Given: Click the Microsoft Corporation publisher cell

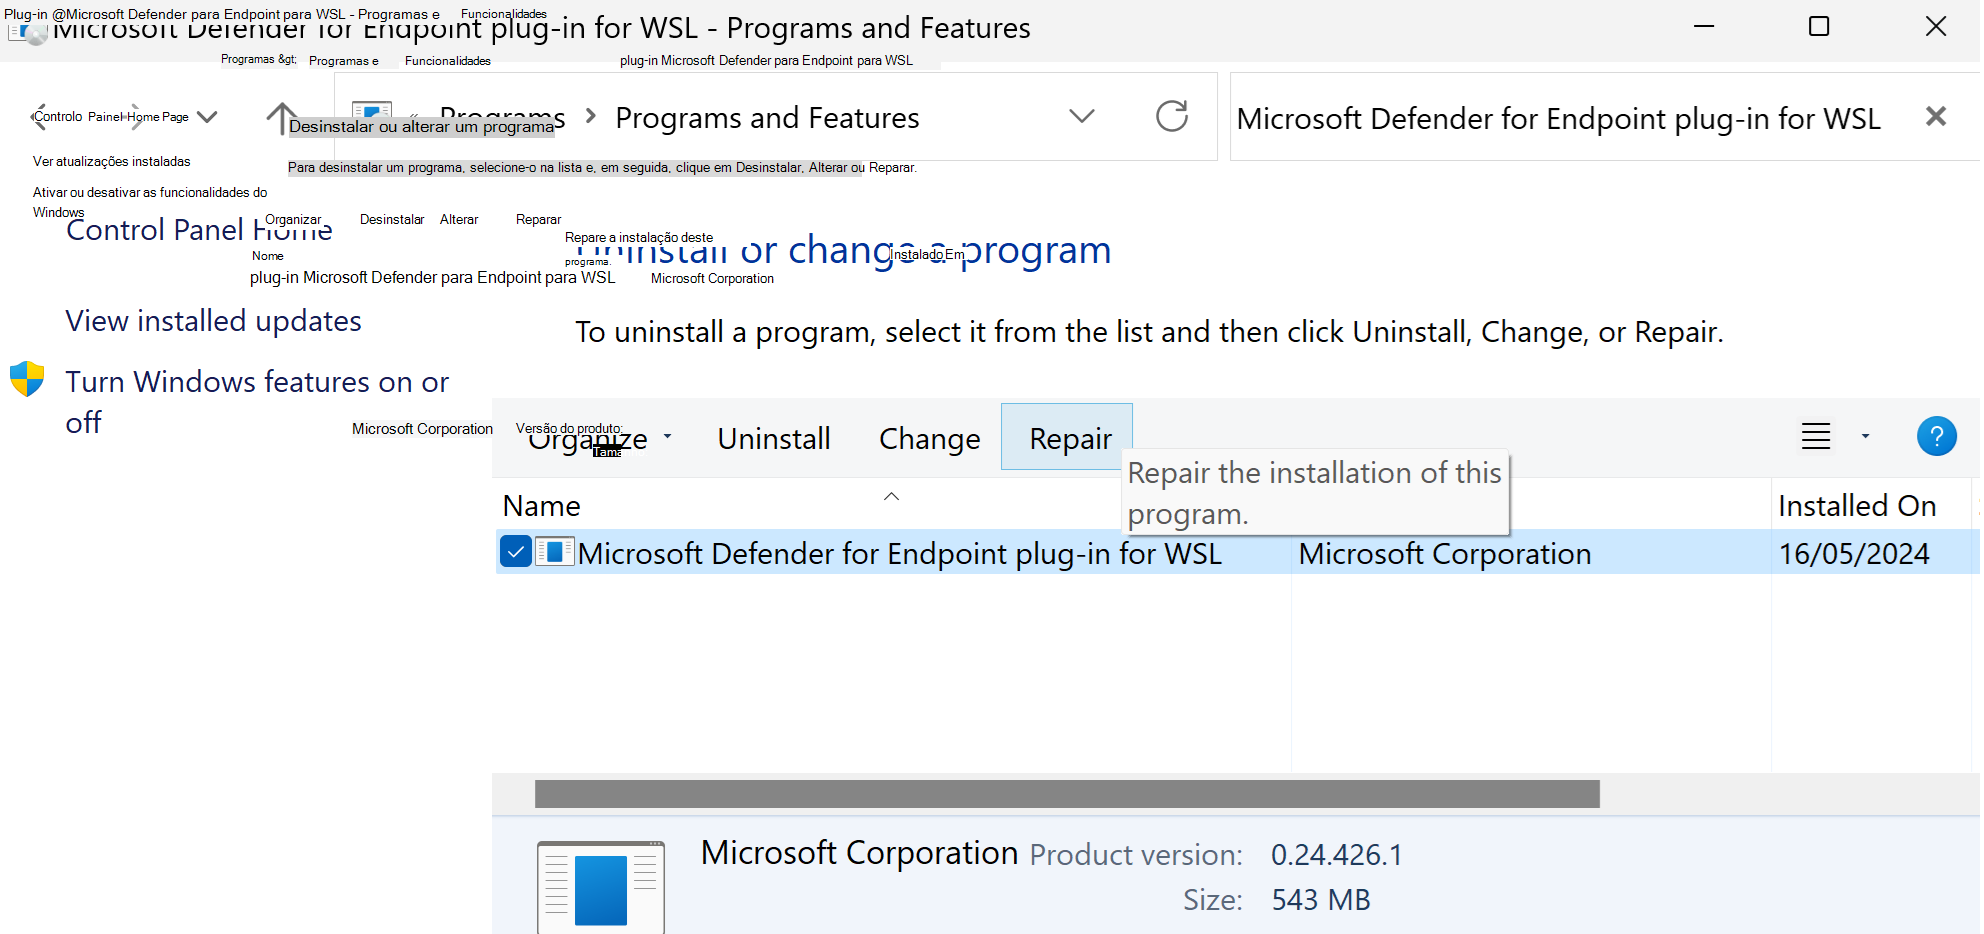Looking at the screenshot, I should (1445, 554).
